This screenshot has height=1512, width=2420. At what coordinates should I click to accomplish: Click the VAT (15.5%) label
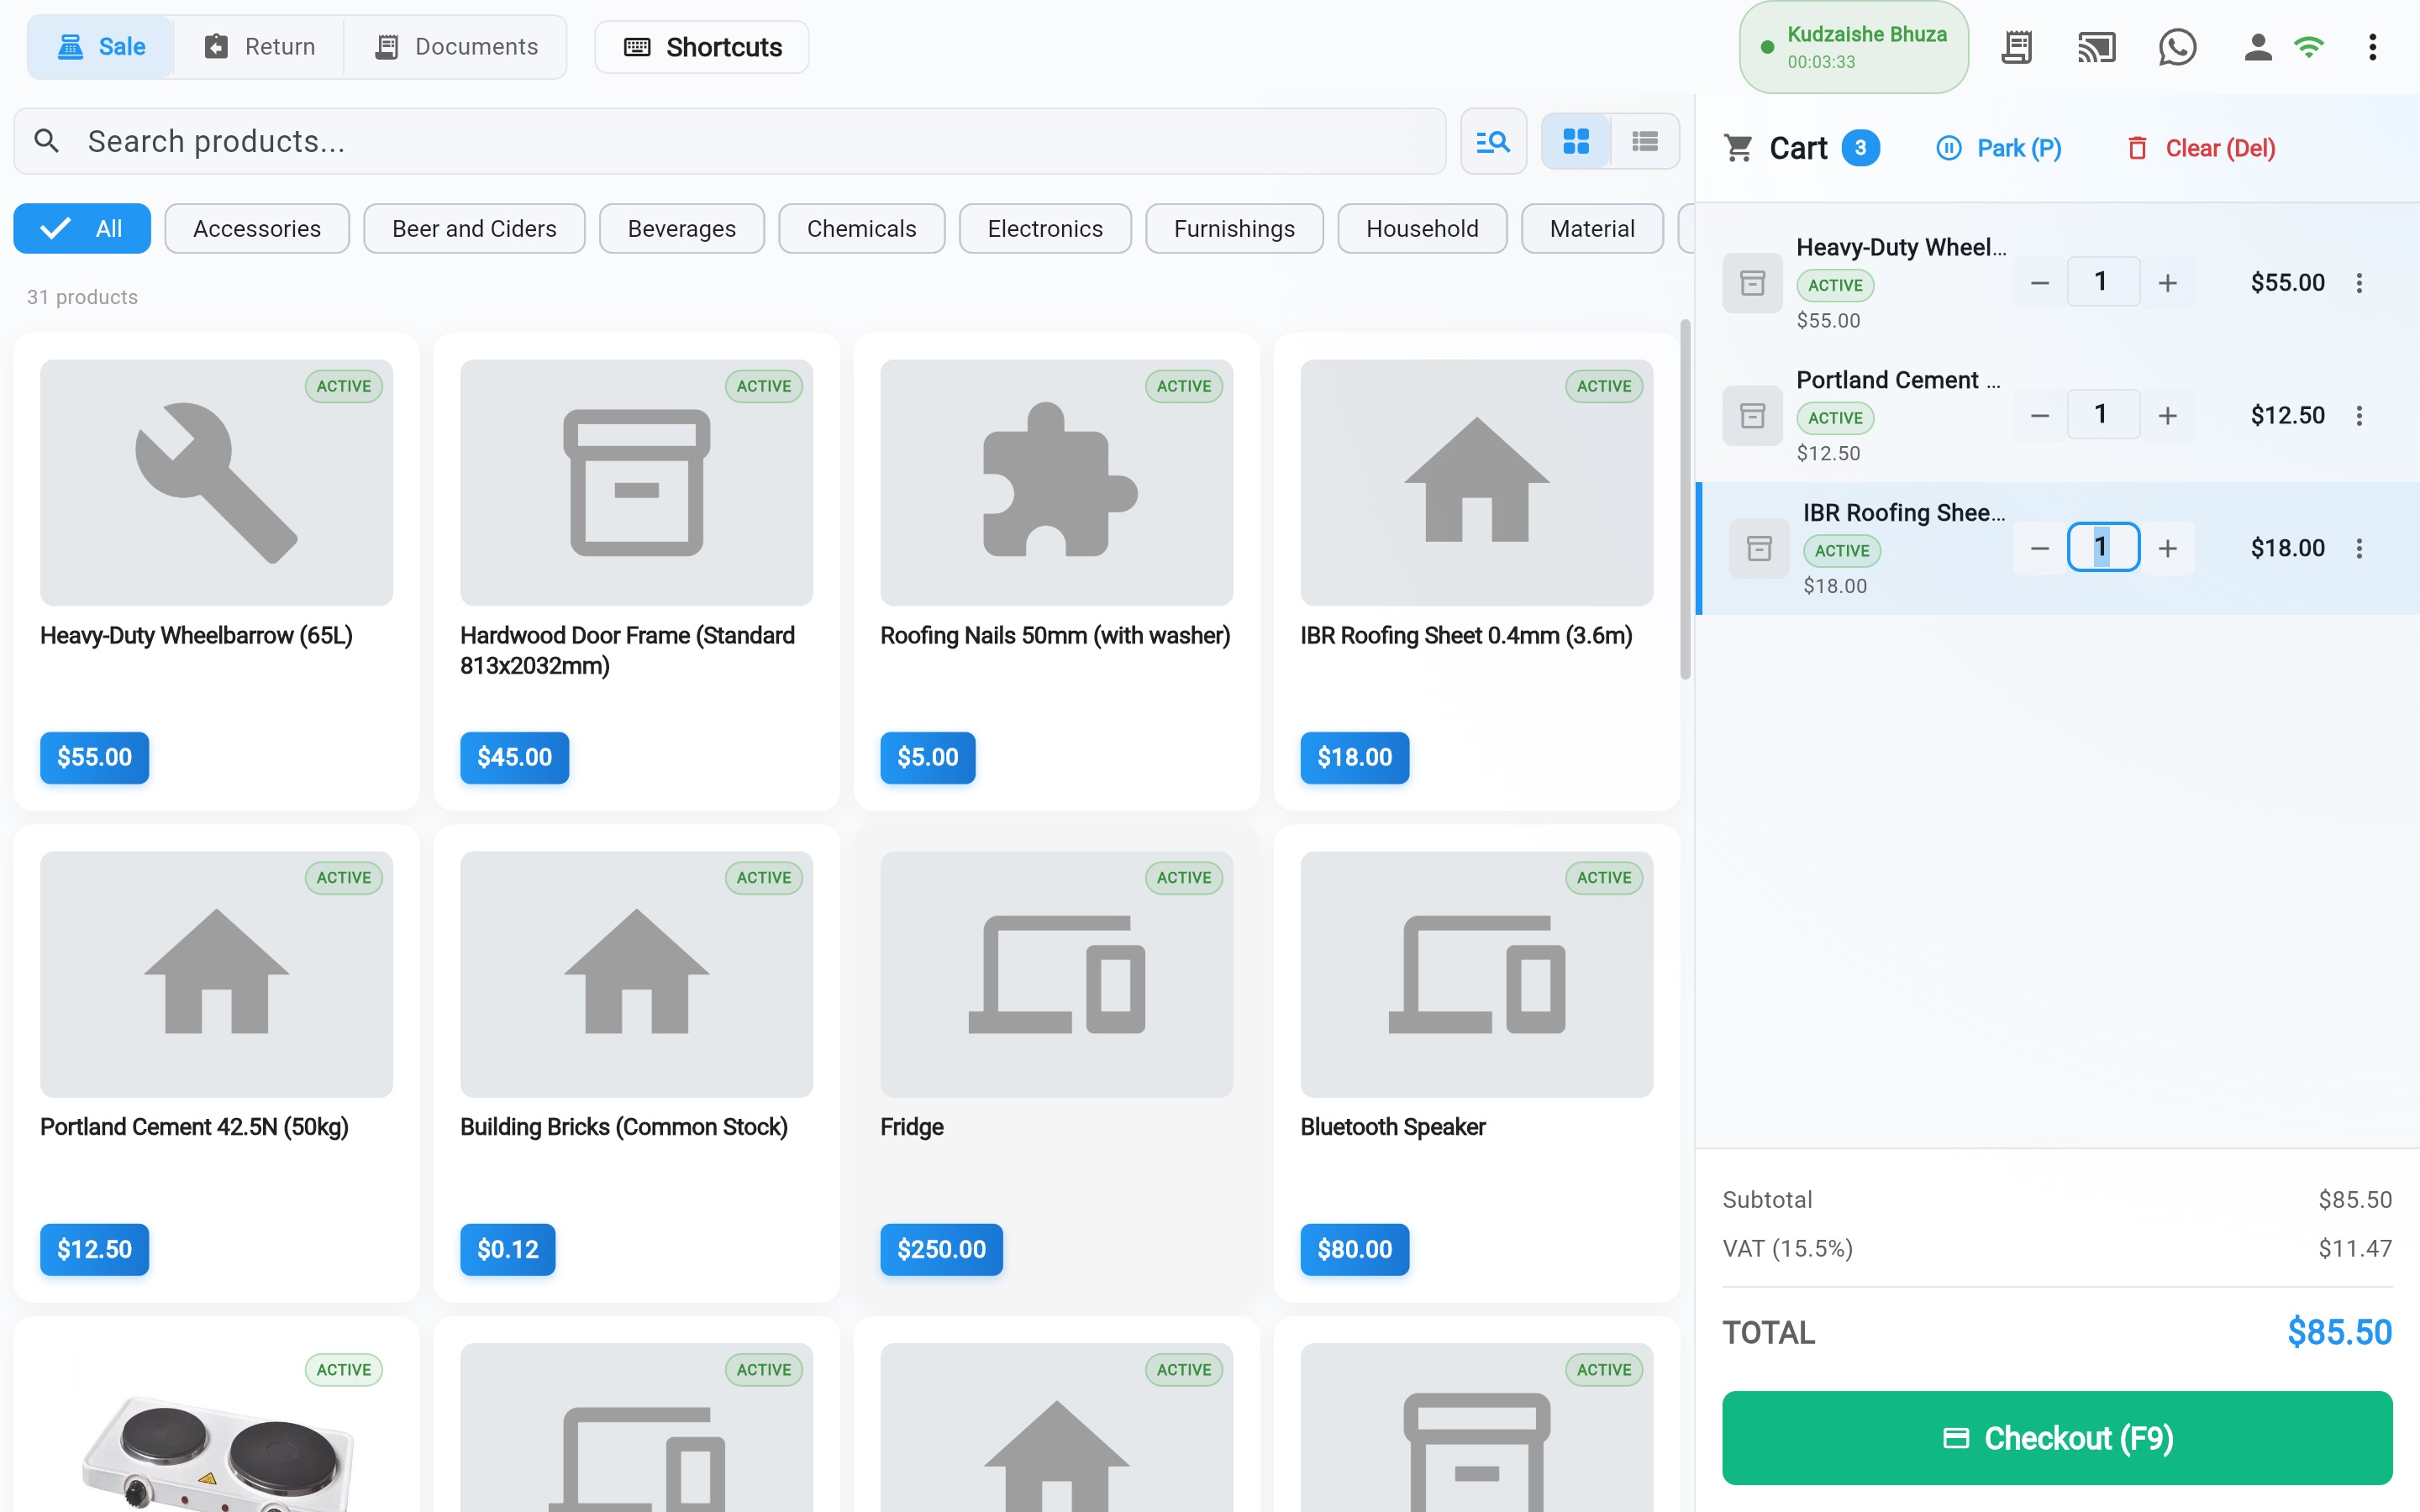click(1787, 1248)
